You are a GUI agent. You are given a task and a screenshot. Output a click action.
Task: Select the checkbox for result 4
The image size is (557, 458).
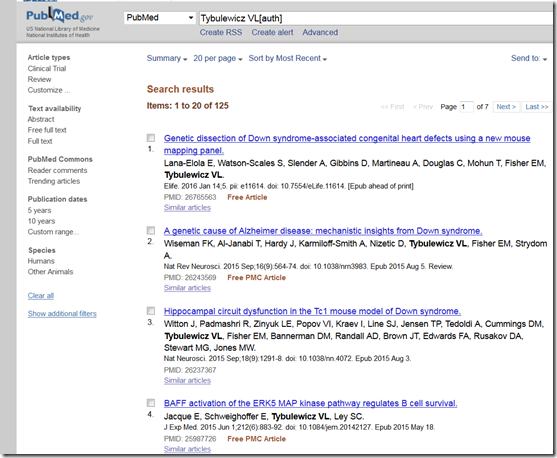click(151, 403)
